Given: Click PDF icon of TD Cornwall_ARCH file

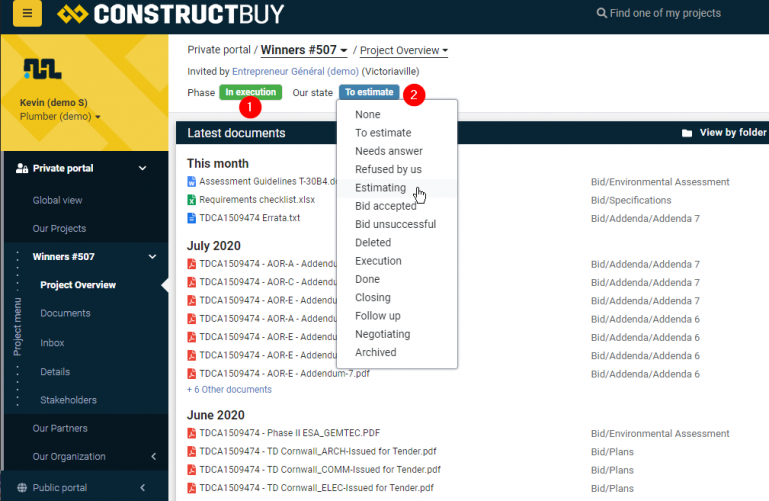Looking at the screenshot, I should [191, 451].
